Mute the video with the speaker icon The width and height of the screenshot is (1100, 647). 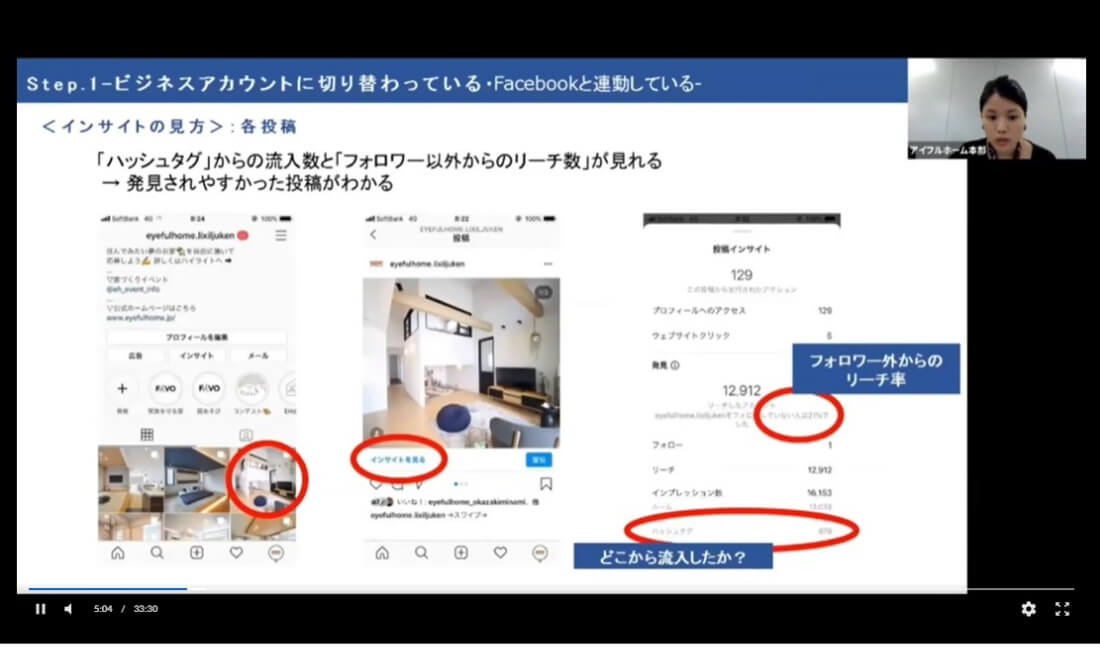click(x=67, y=608)
